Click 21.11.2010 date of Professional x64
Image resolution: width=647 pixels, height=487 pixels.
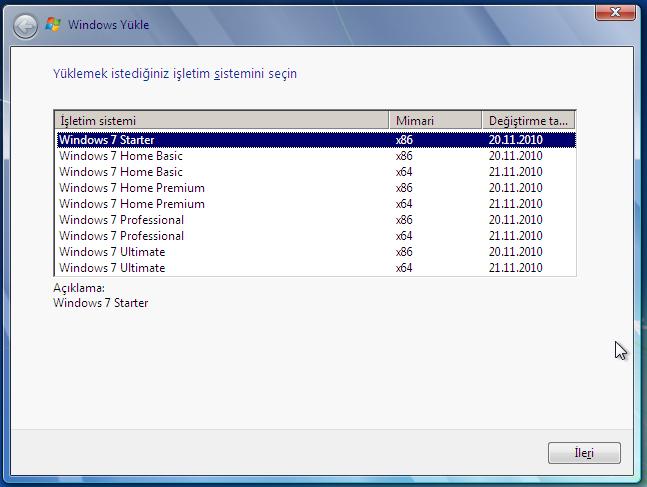coord(515,236)
